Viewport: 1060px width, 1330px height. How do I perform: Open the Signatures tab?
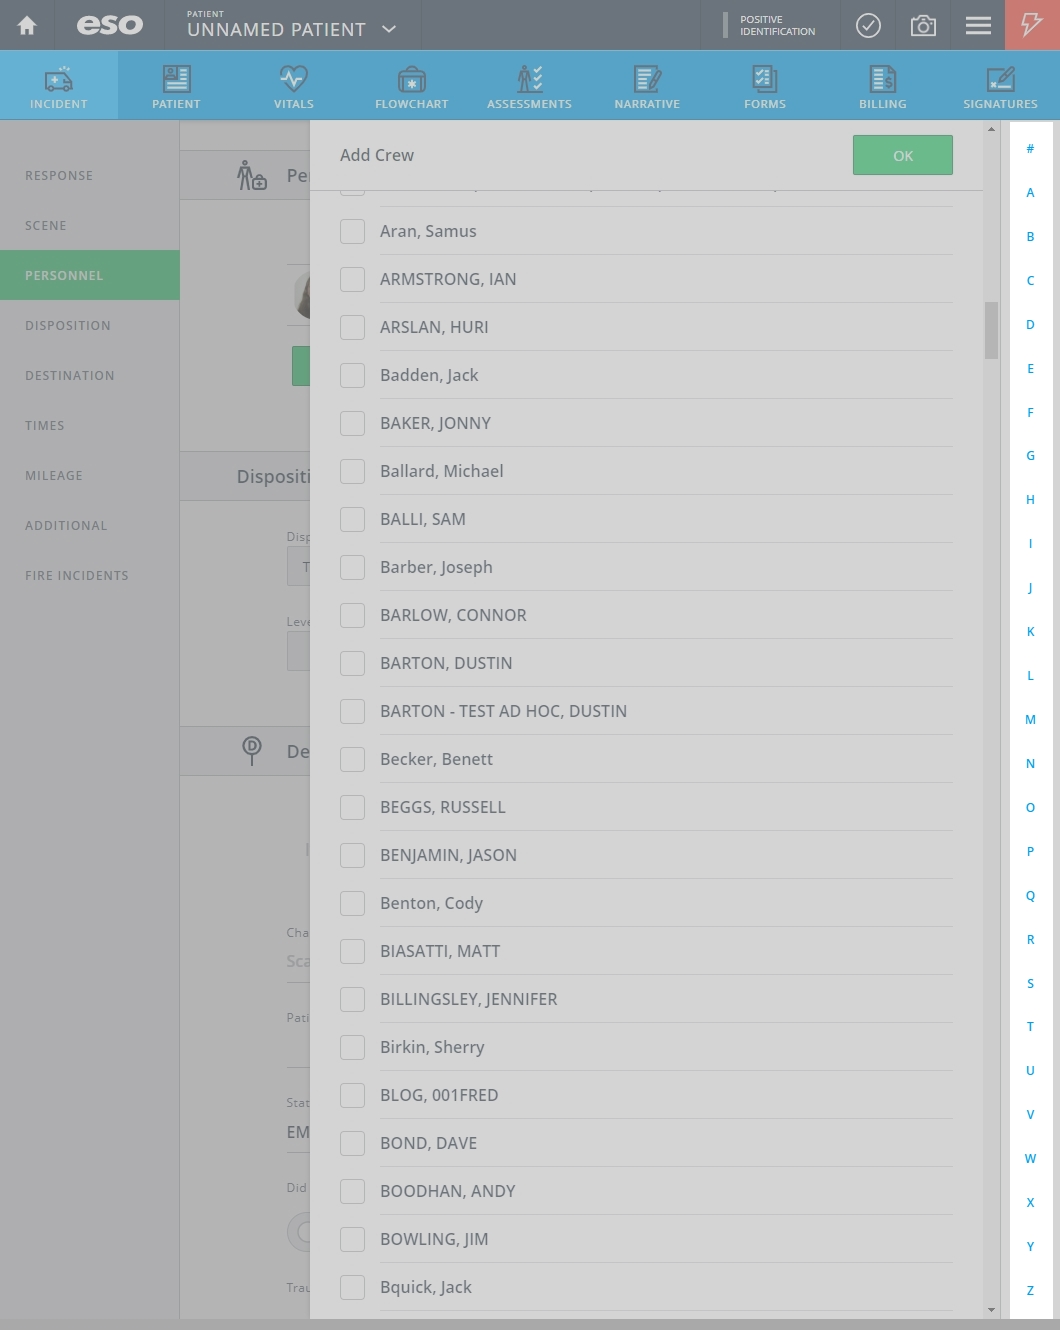(1000, 86)
